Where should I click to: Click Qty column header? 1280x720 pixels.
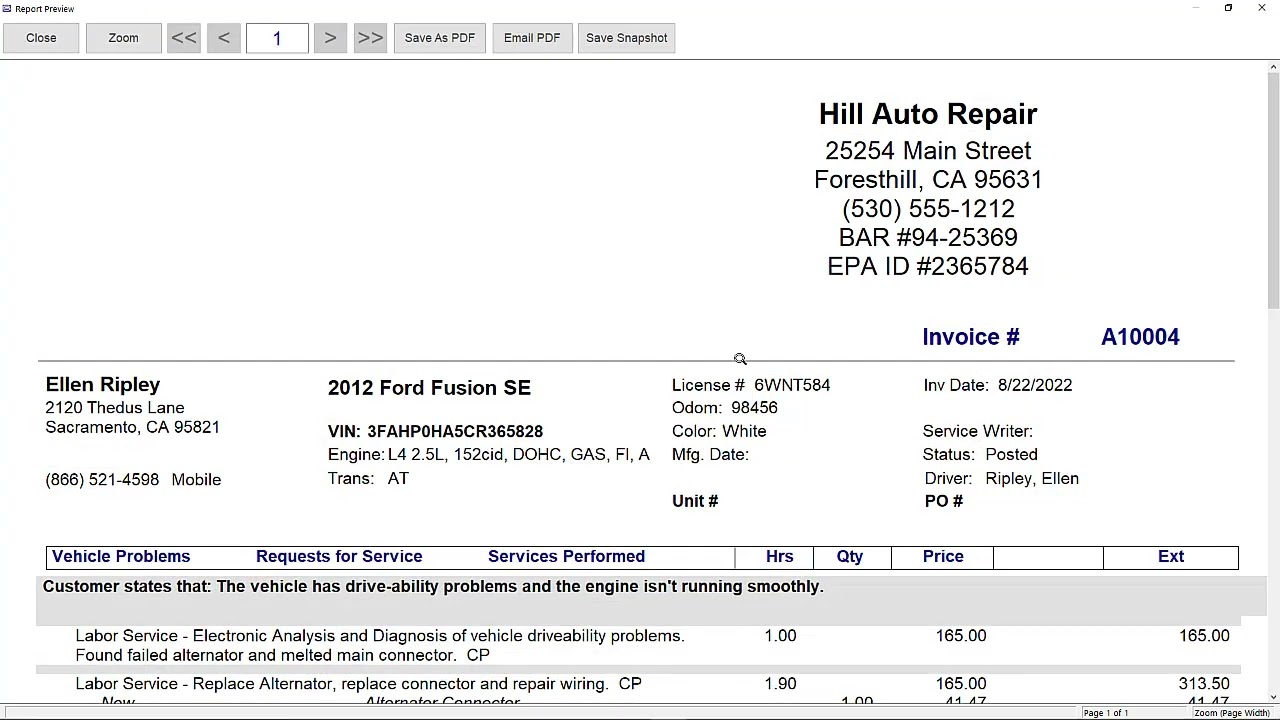coord(850,556)
